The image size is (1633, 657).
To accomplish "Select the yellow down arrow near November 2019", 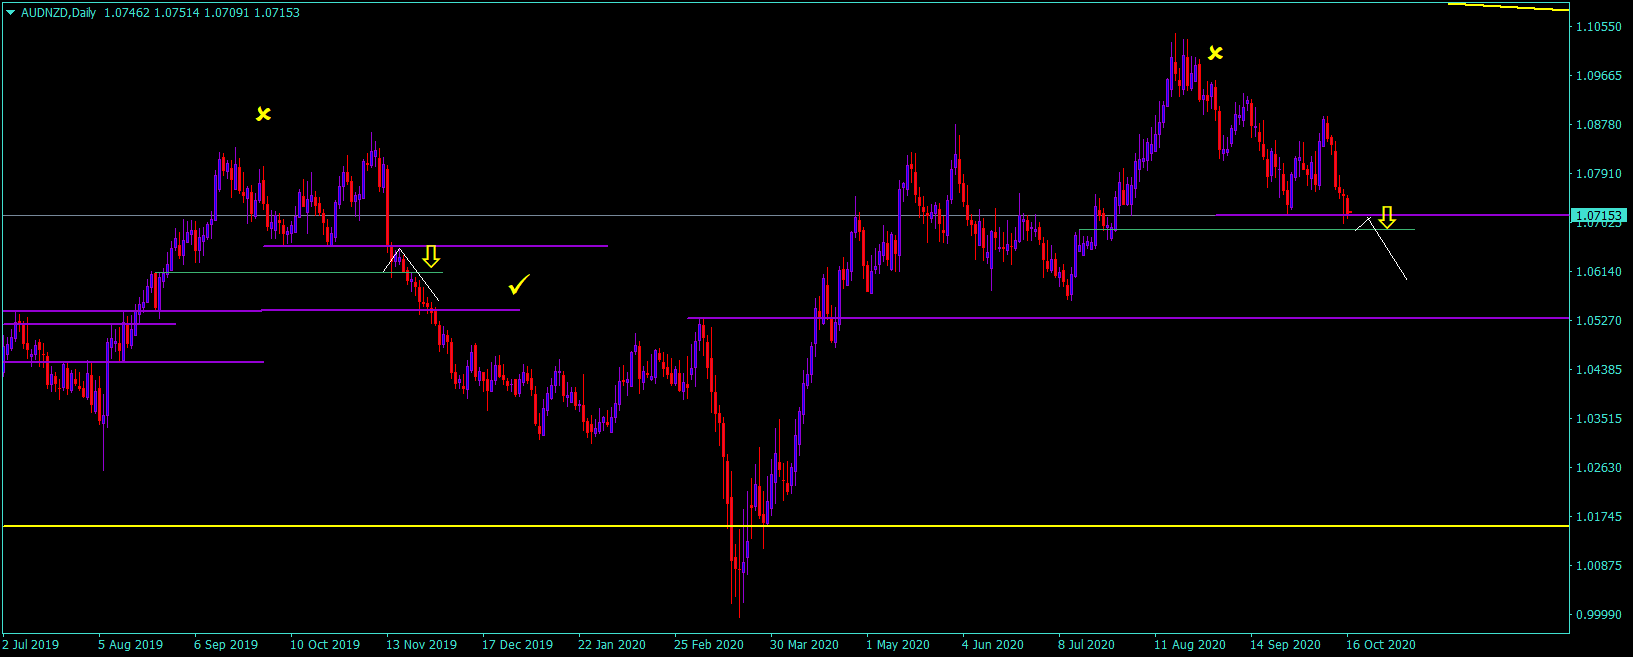I will (x=431, y=256).
